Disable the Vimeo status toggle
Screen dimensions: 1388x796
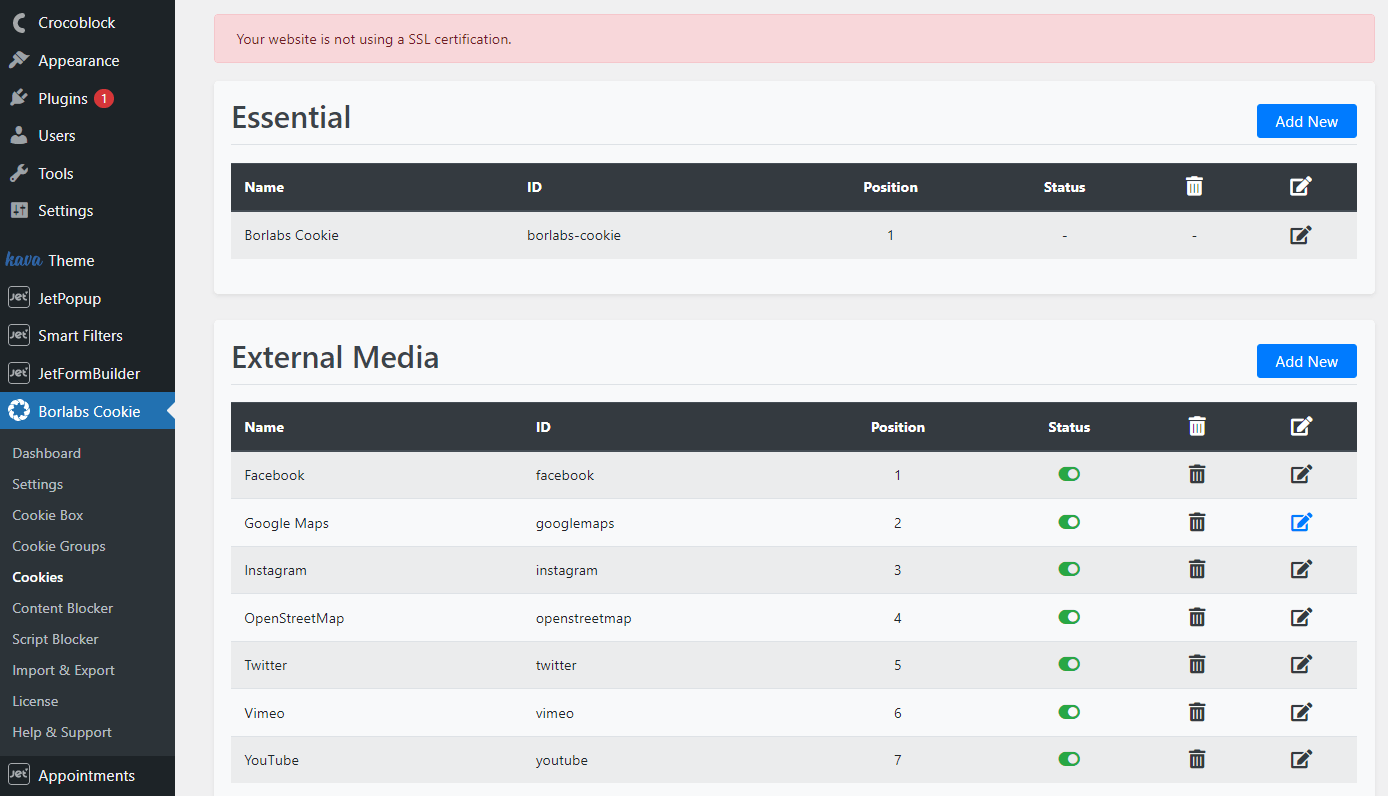(1069, 712)
